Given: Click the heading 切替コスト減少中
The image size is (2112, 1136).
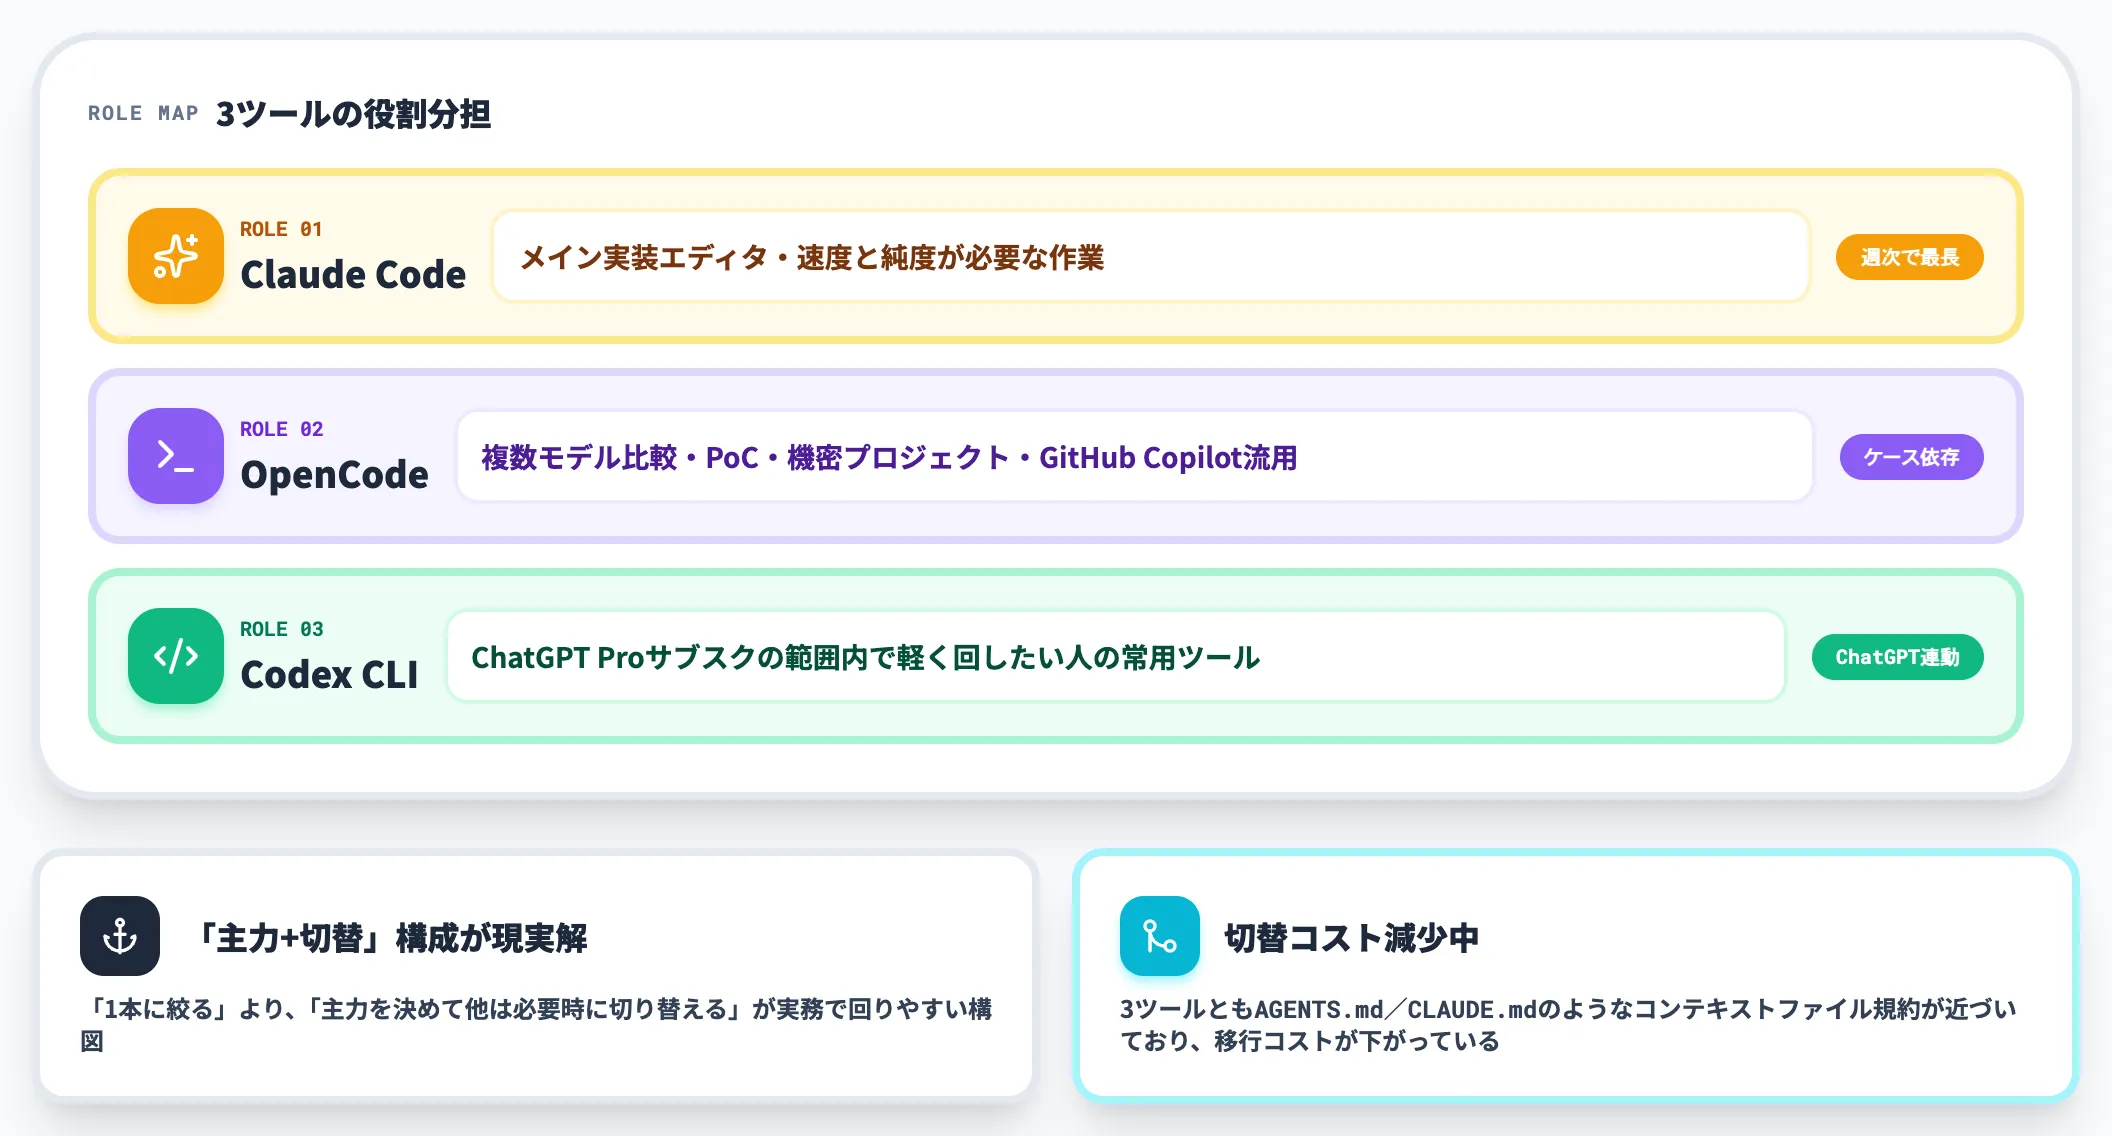Looking at the screenshot, I should 1352,938.
